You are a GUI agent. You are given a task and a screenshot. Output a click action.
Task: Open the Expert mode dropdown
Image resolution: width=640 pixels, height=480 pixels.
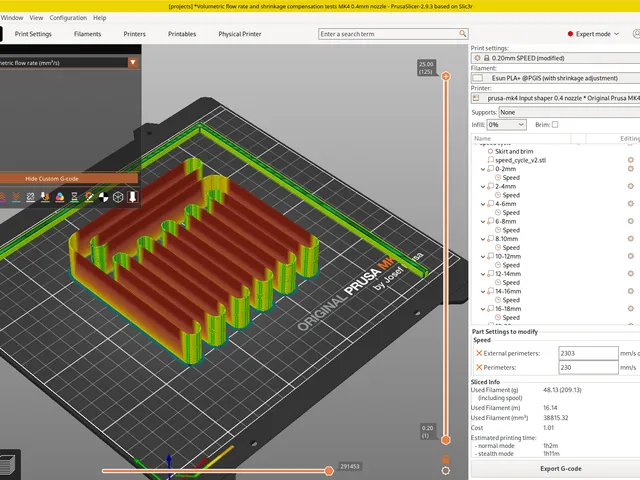[593, 34]
